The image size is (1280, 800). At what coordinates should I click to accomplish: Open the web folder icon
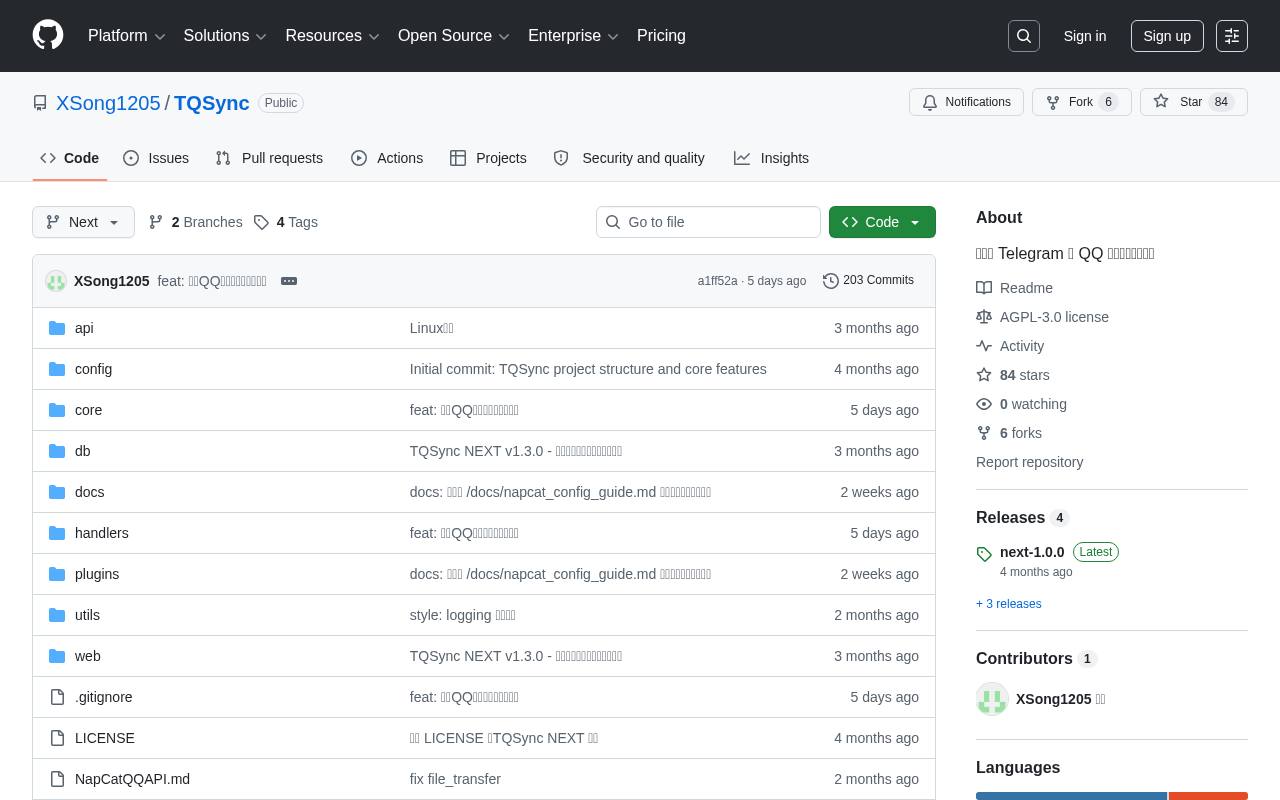click(x=57, y=656)
